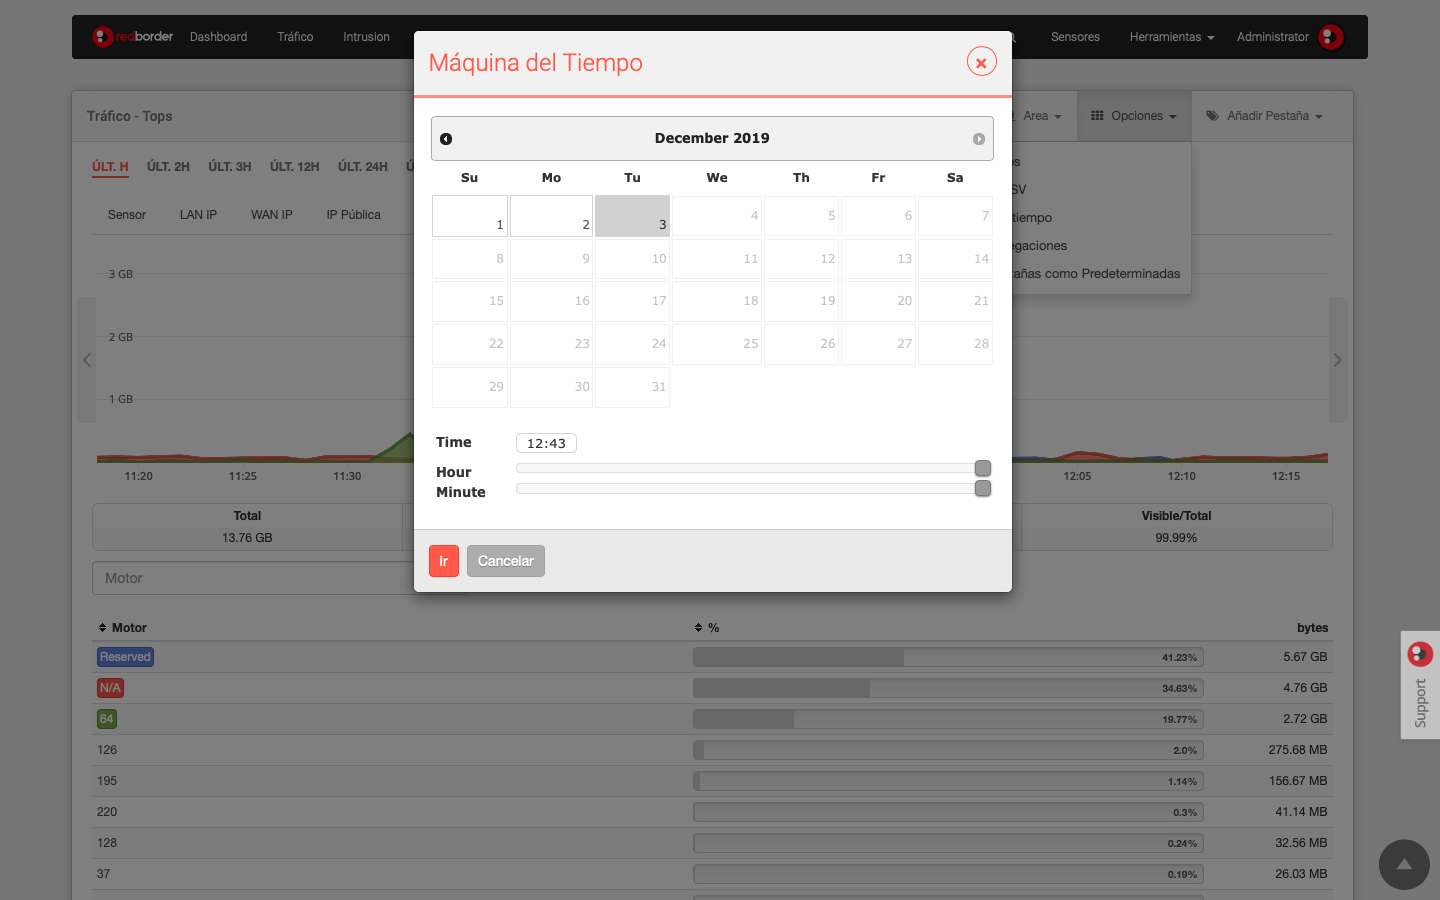The width and height of the screenshot is (1440, 900).
Task: Click the 4.76 GB bytes value
Action: [1305, 688]
